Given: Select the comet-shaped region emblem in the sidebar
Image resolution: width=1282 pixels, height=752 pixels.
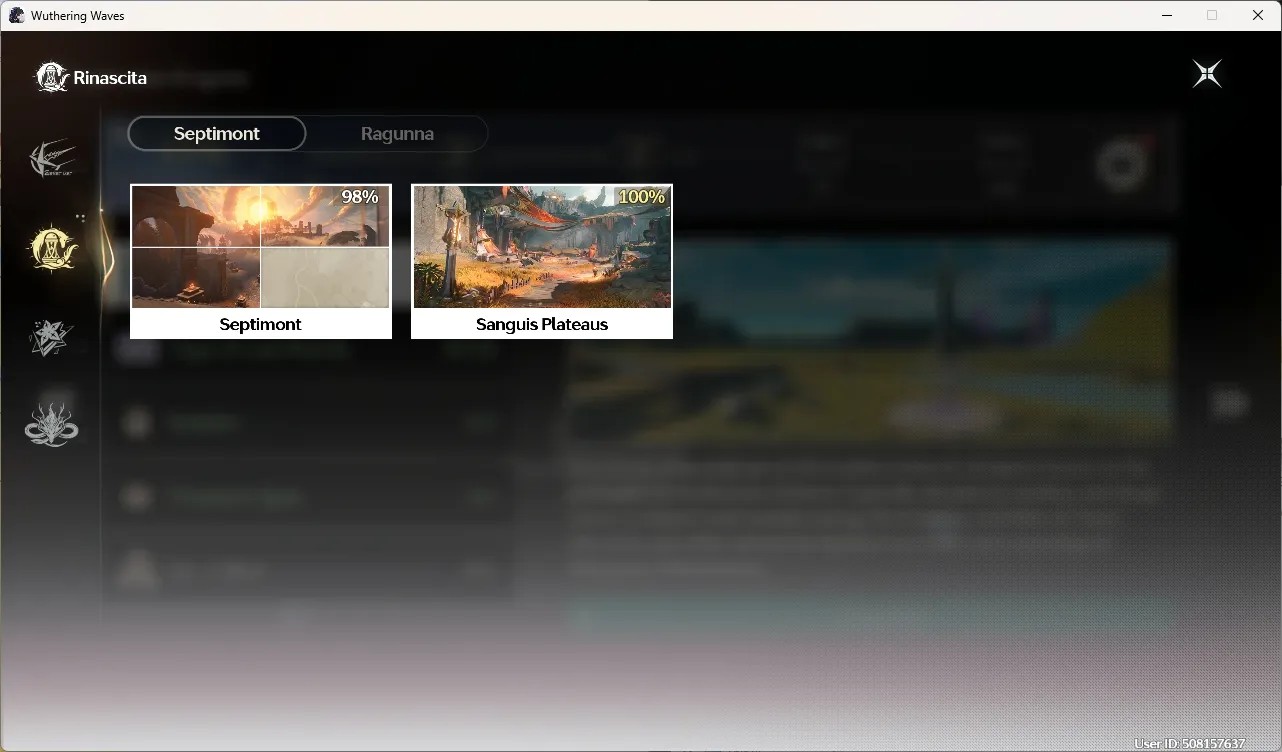Looking at the screenshot, I should [x=52, y=158].
